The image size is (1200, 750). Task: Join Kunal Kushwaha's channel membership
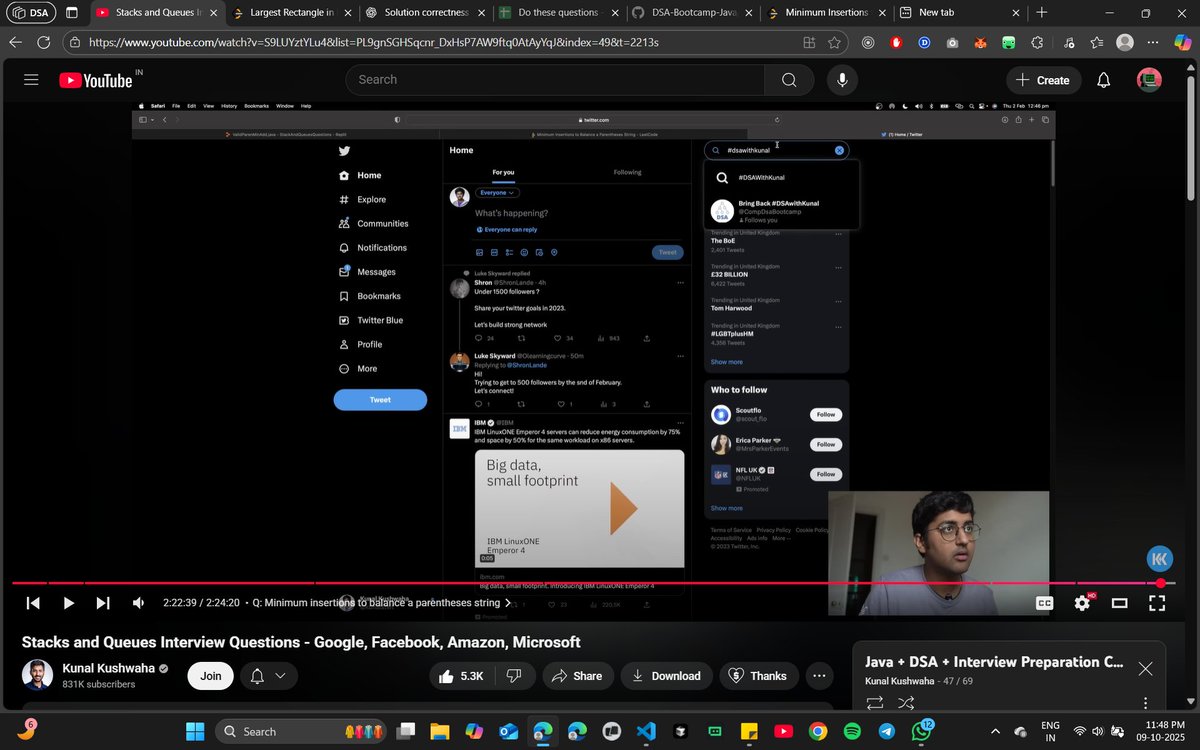click(210, 676)
